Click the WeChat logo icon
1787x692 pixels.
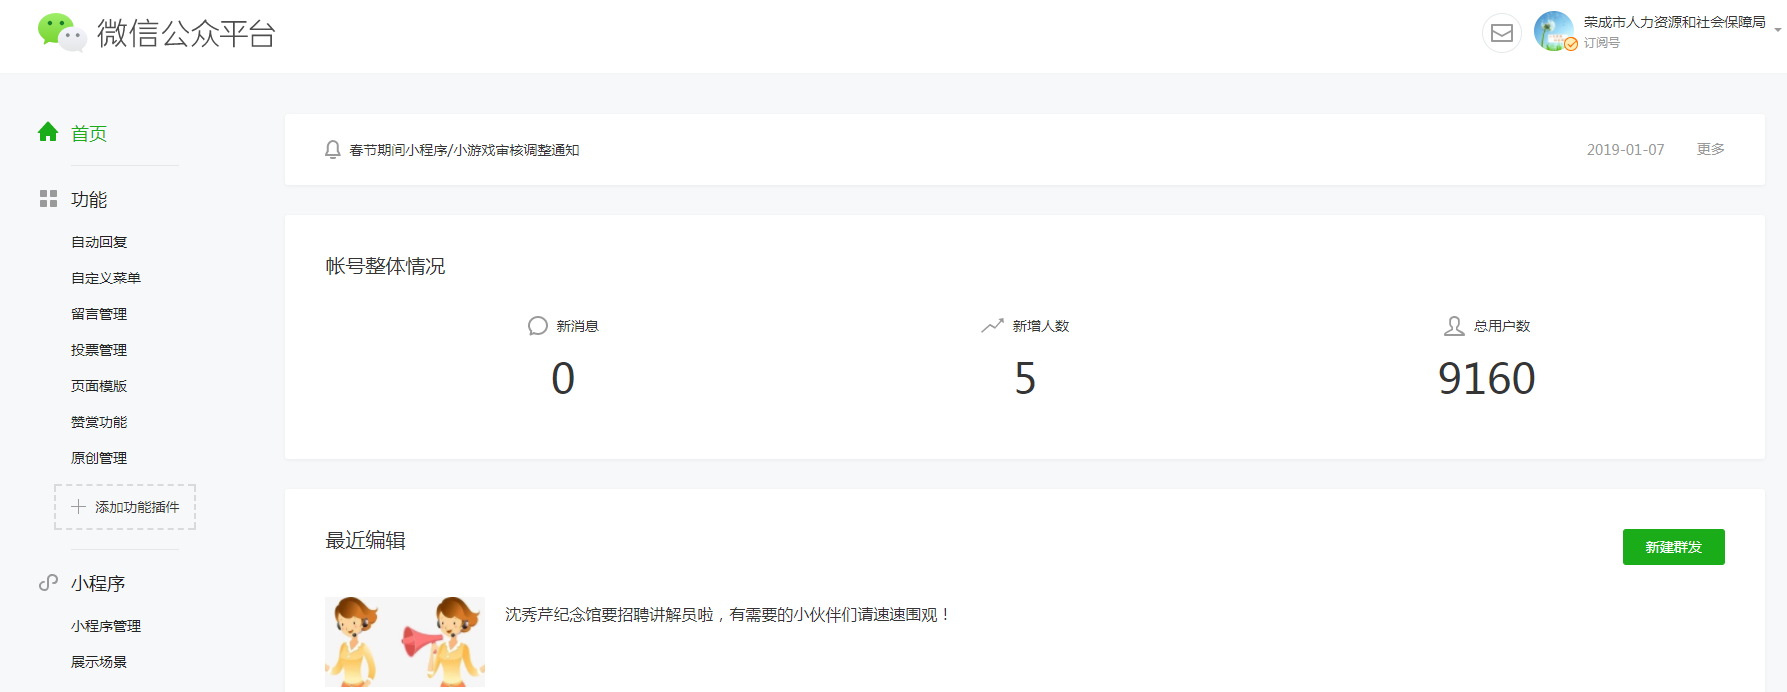61,33
